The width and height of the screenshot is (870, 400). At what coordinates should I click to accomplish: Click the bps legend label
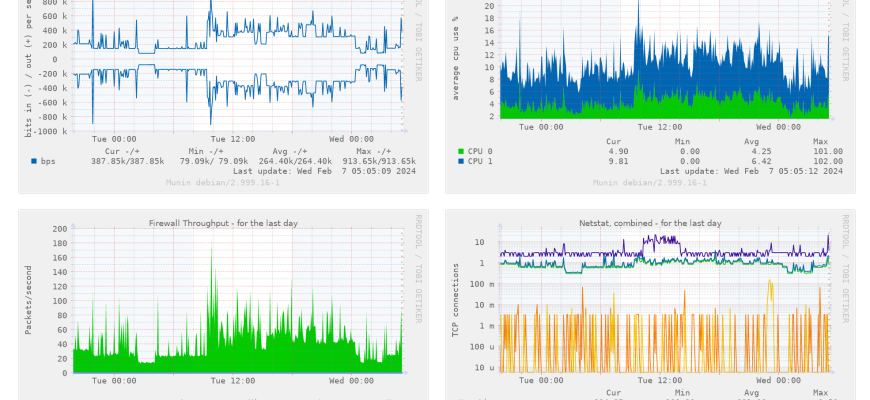[x=48, y=160]
